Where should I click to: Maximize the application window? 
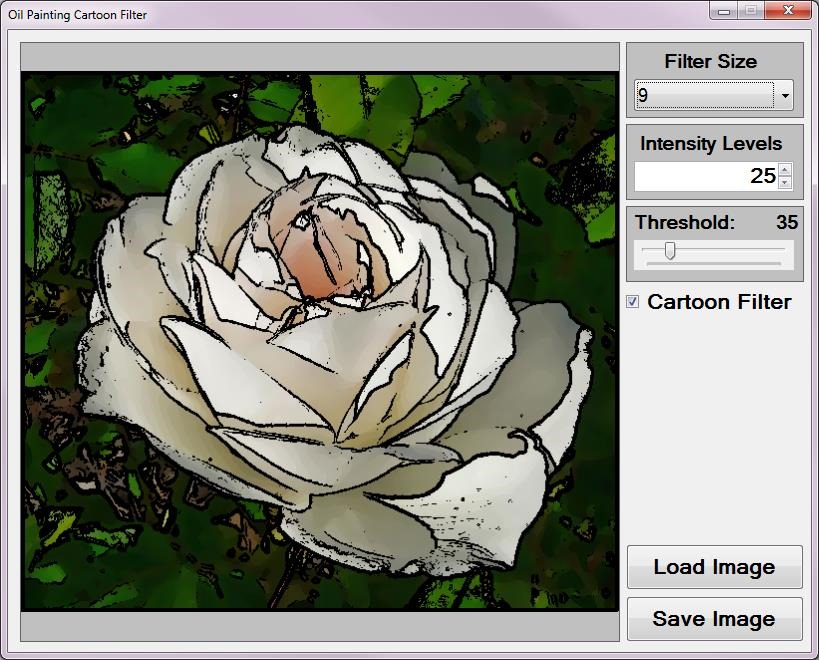point(750,10)
